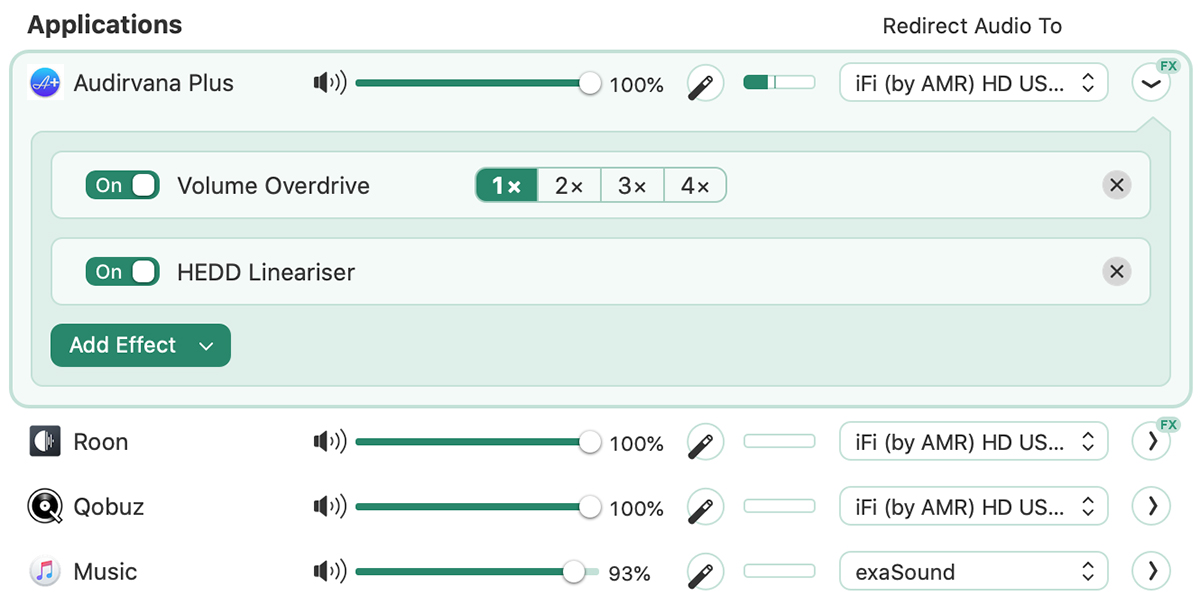Expand the Roon FX chevron
This screenshot has width=1200, height=605.
(x=1152, y=442)
